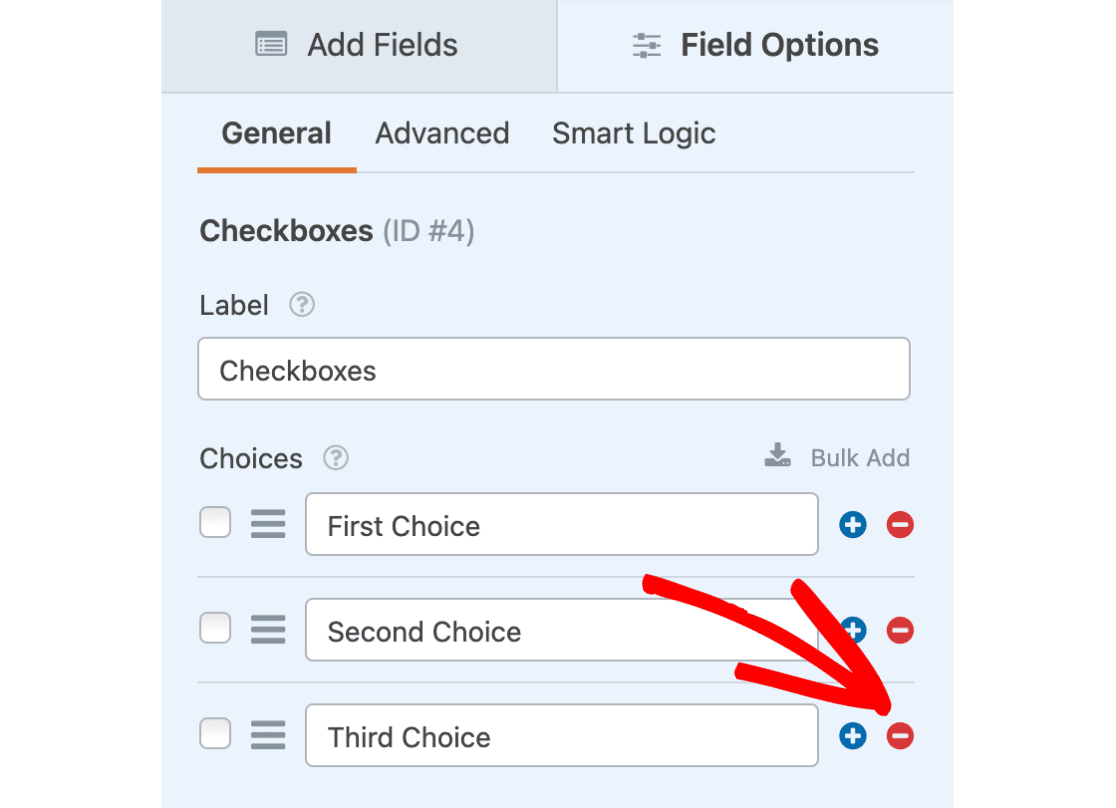Screen dimensions: 1116x808
Task: Click the Bulk Add link
Action: tap(860, 457)
